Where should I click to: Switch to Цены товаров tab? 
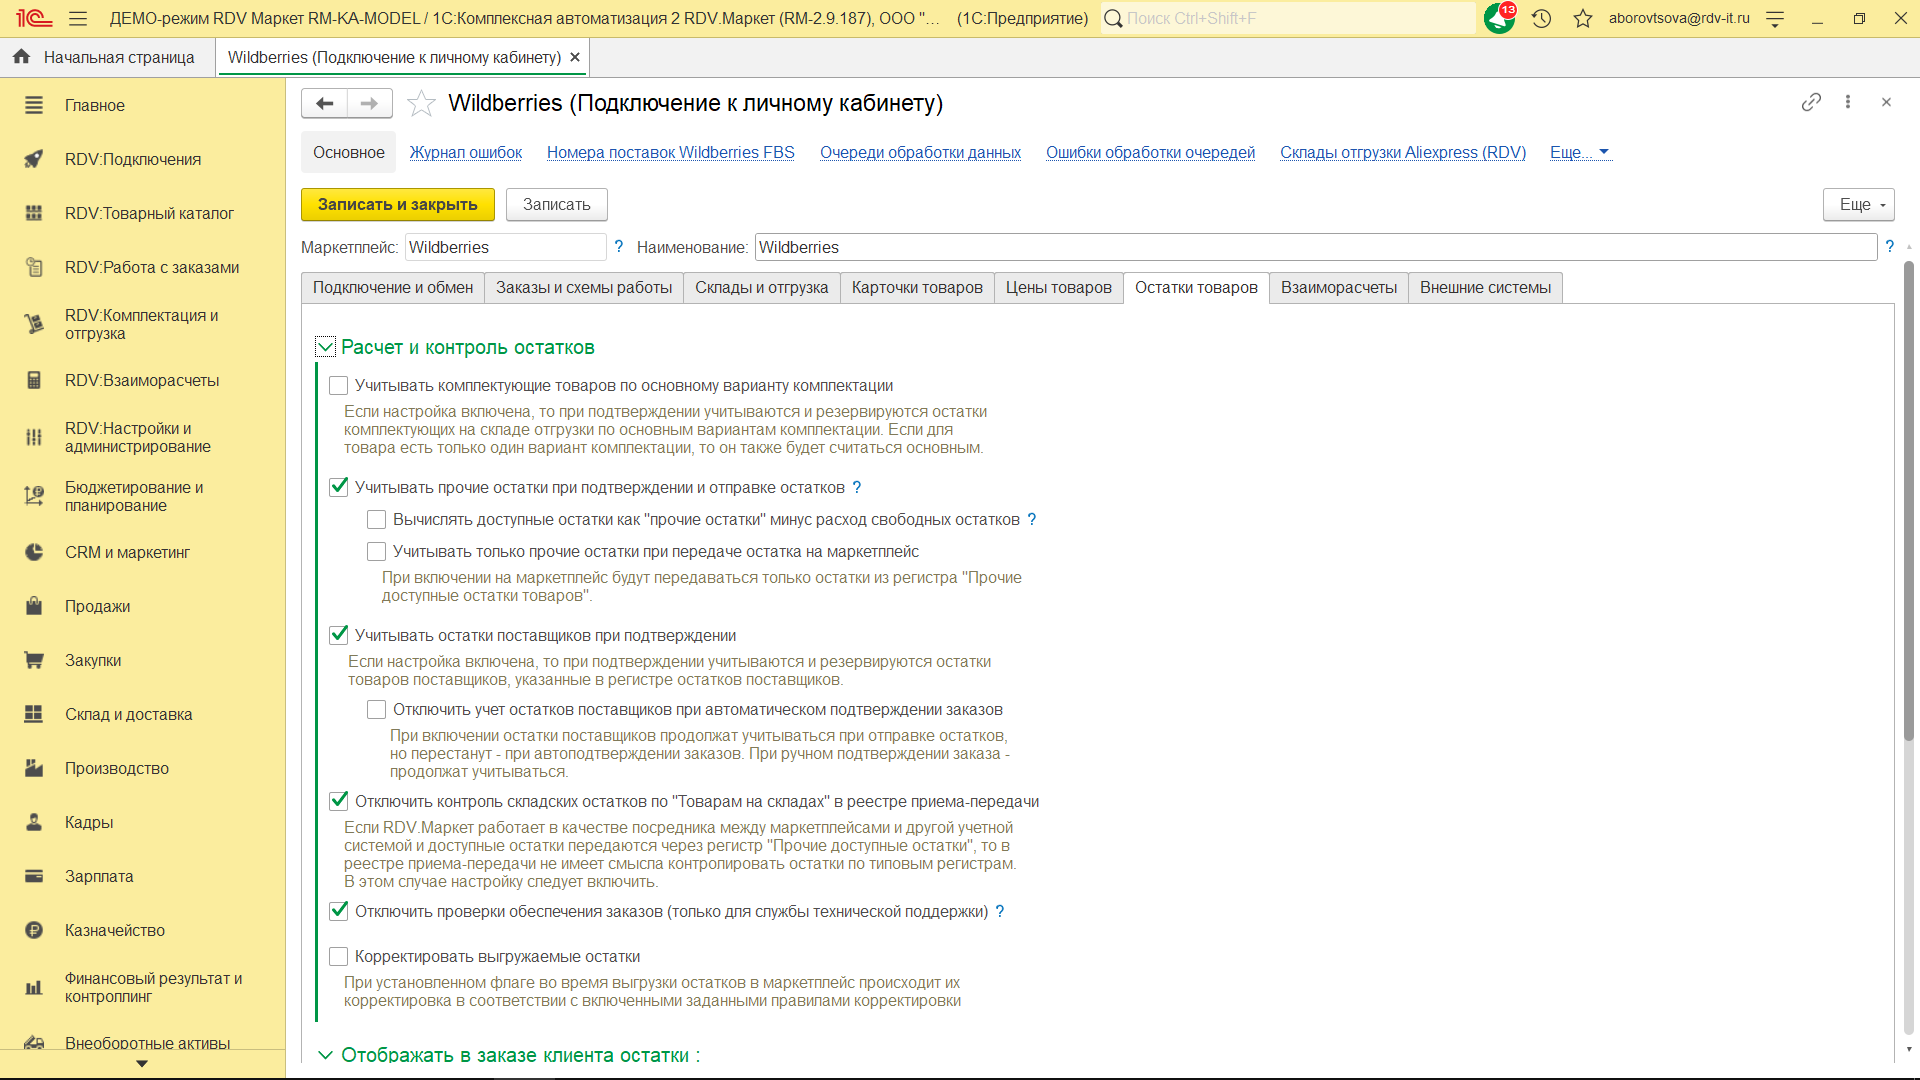pyautogui.click(x=1058, y=288)
